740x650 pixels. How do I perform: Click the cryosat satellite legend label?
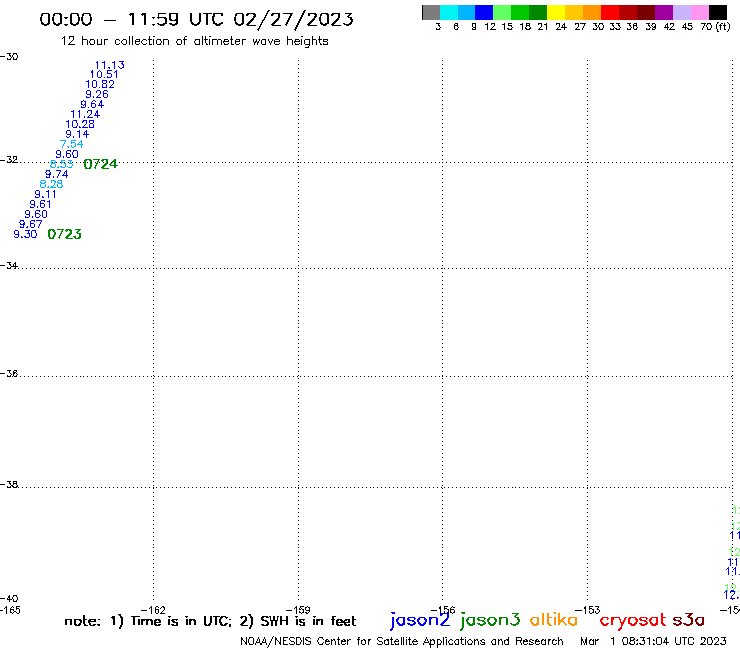tap(633, 621)
